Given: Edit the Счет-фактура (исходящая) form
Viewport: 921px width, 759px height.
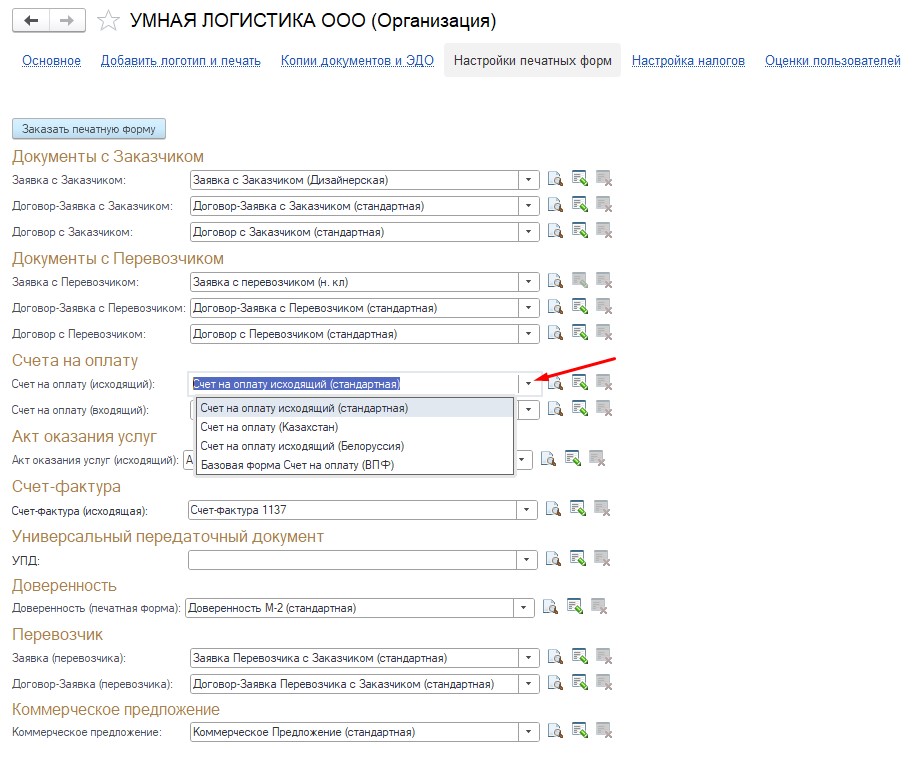Looking at the screenshot, I should click(x=577, y=509).
